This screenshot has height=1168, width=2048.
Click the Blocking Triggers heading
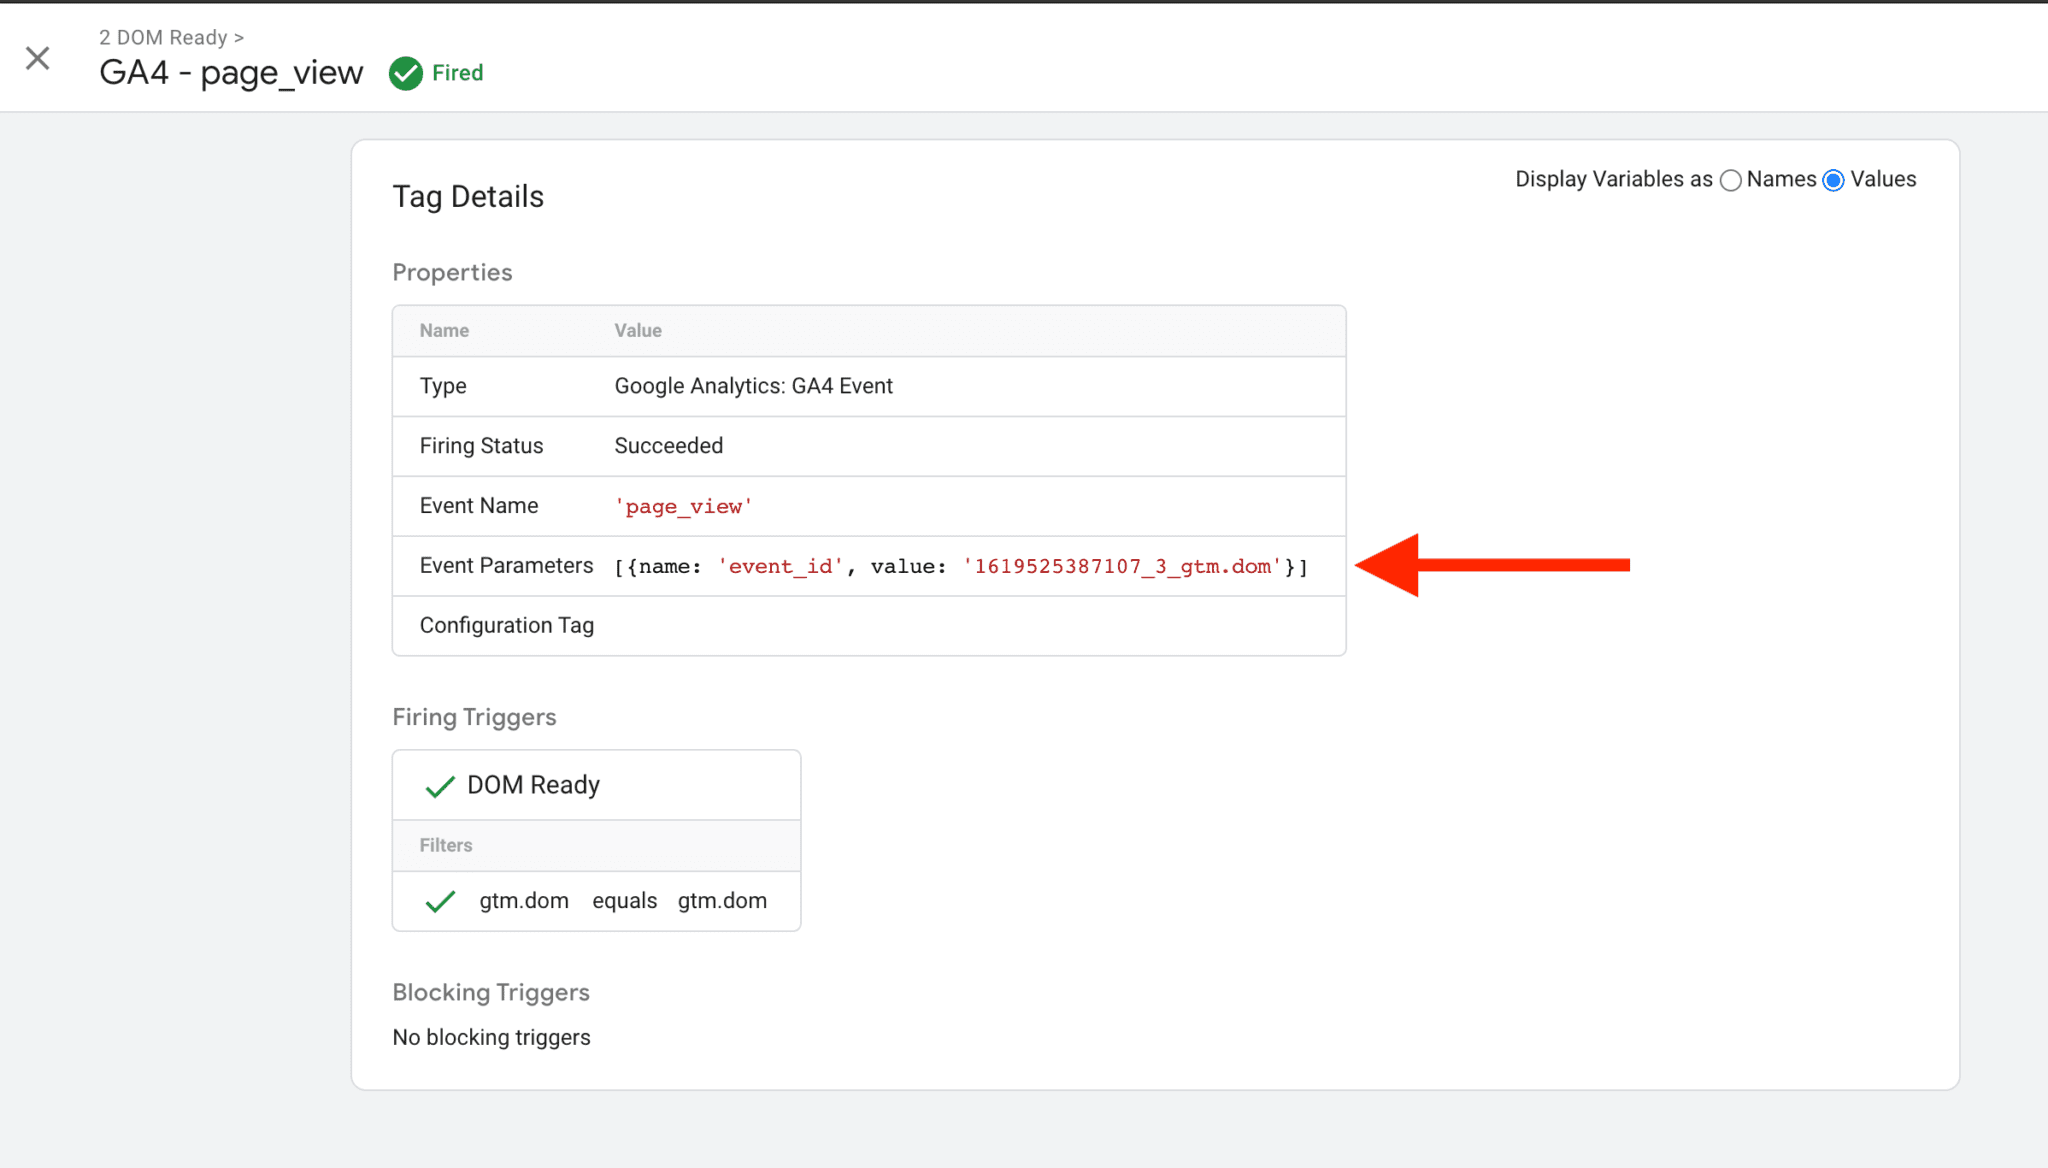pos(491,992)
